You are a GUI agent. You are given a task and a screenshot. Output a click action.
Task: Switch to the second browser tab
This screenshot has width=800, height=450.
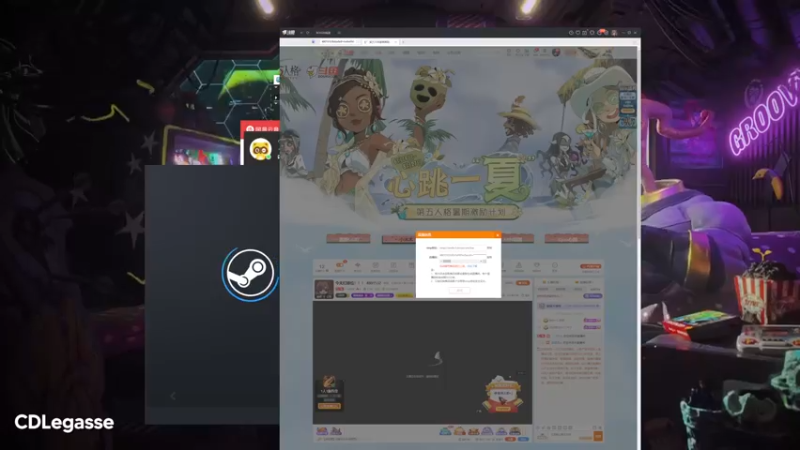[x=380, y=42]
